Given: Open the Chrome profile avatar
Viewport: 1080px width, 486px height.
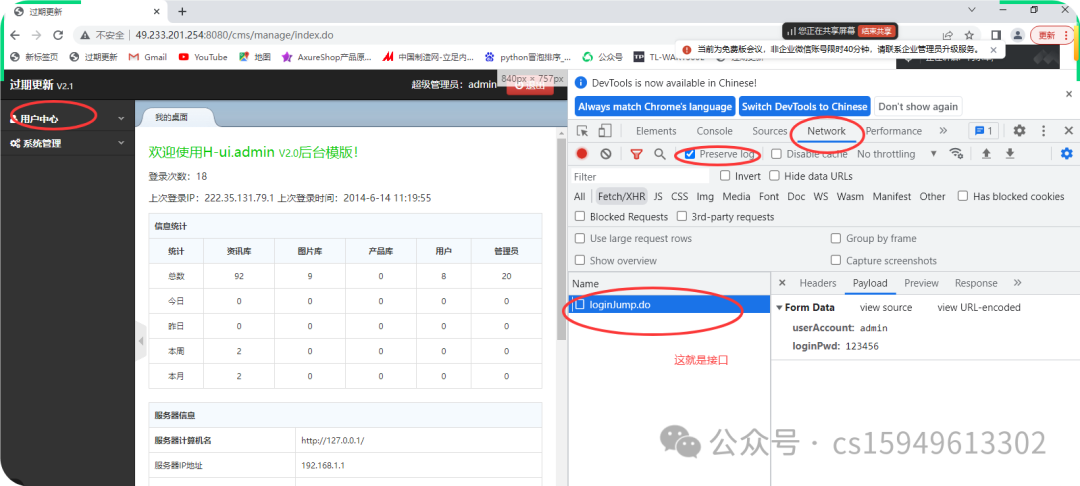Looking at the screenshot, I should (x=1017, y=35).
